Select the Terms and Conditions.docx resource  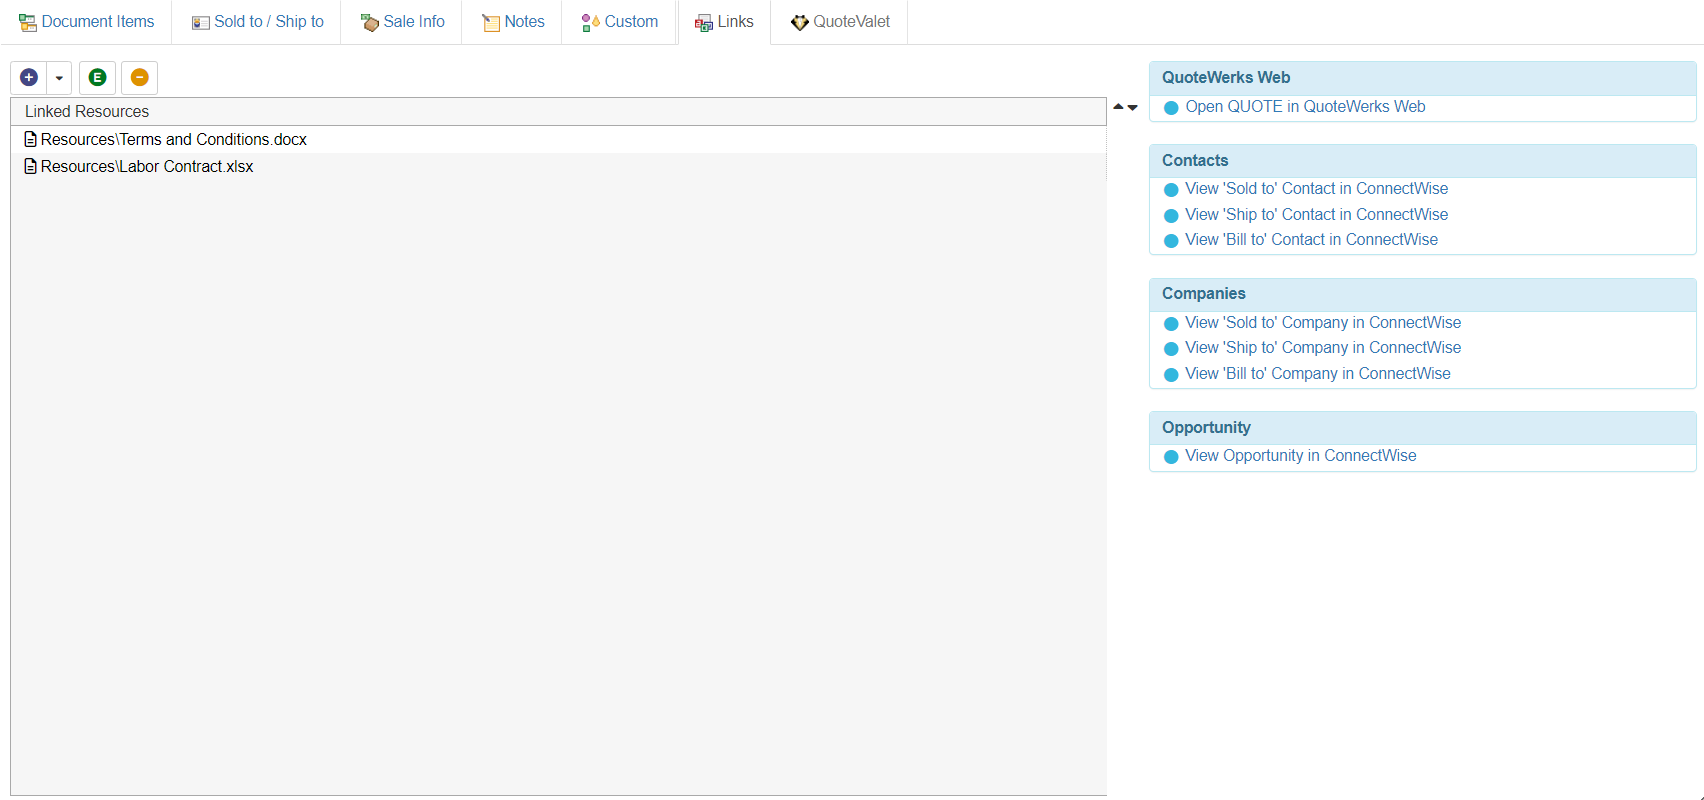pos(173,140)
